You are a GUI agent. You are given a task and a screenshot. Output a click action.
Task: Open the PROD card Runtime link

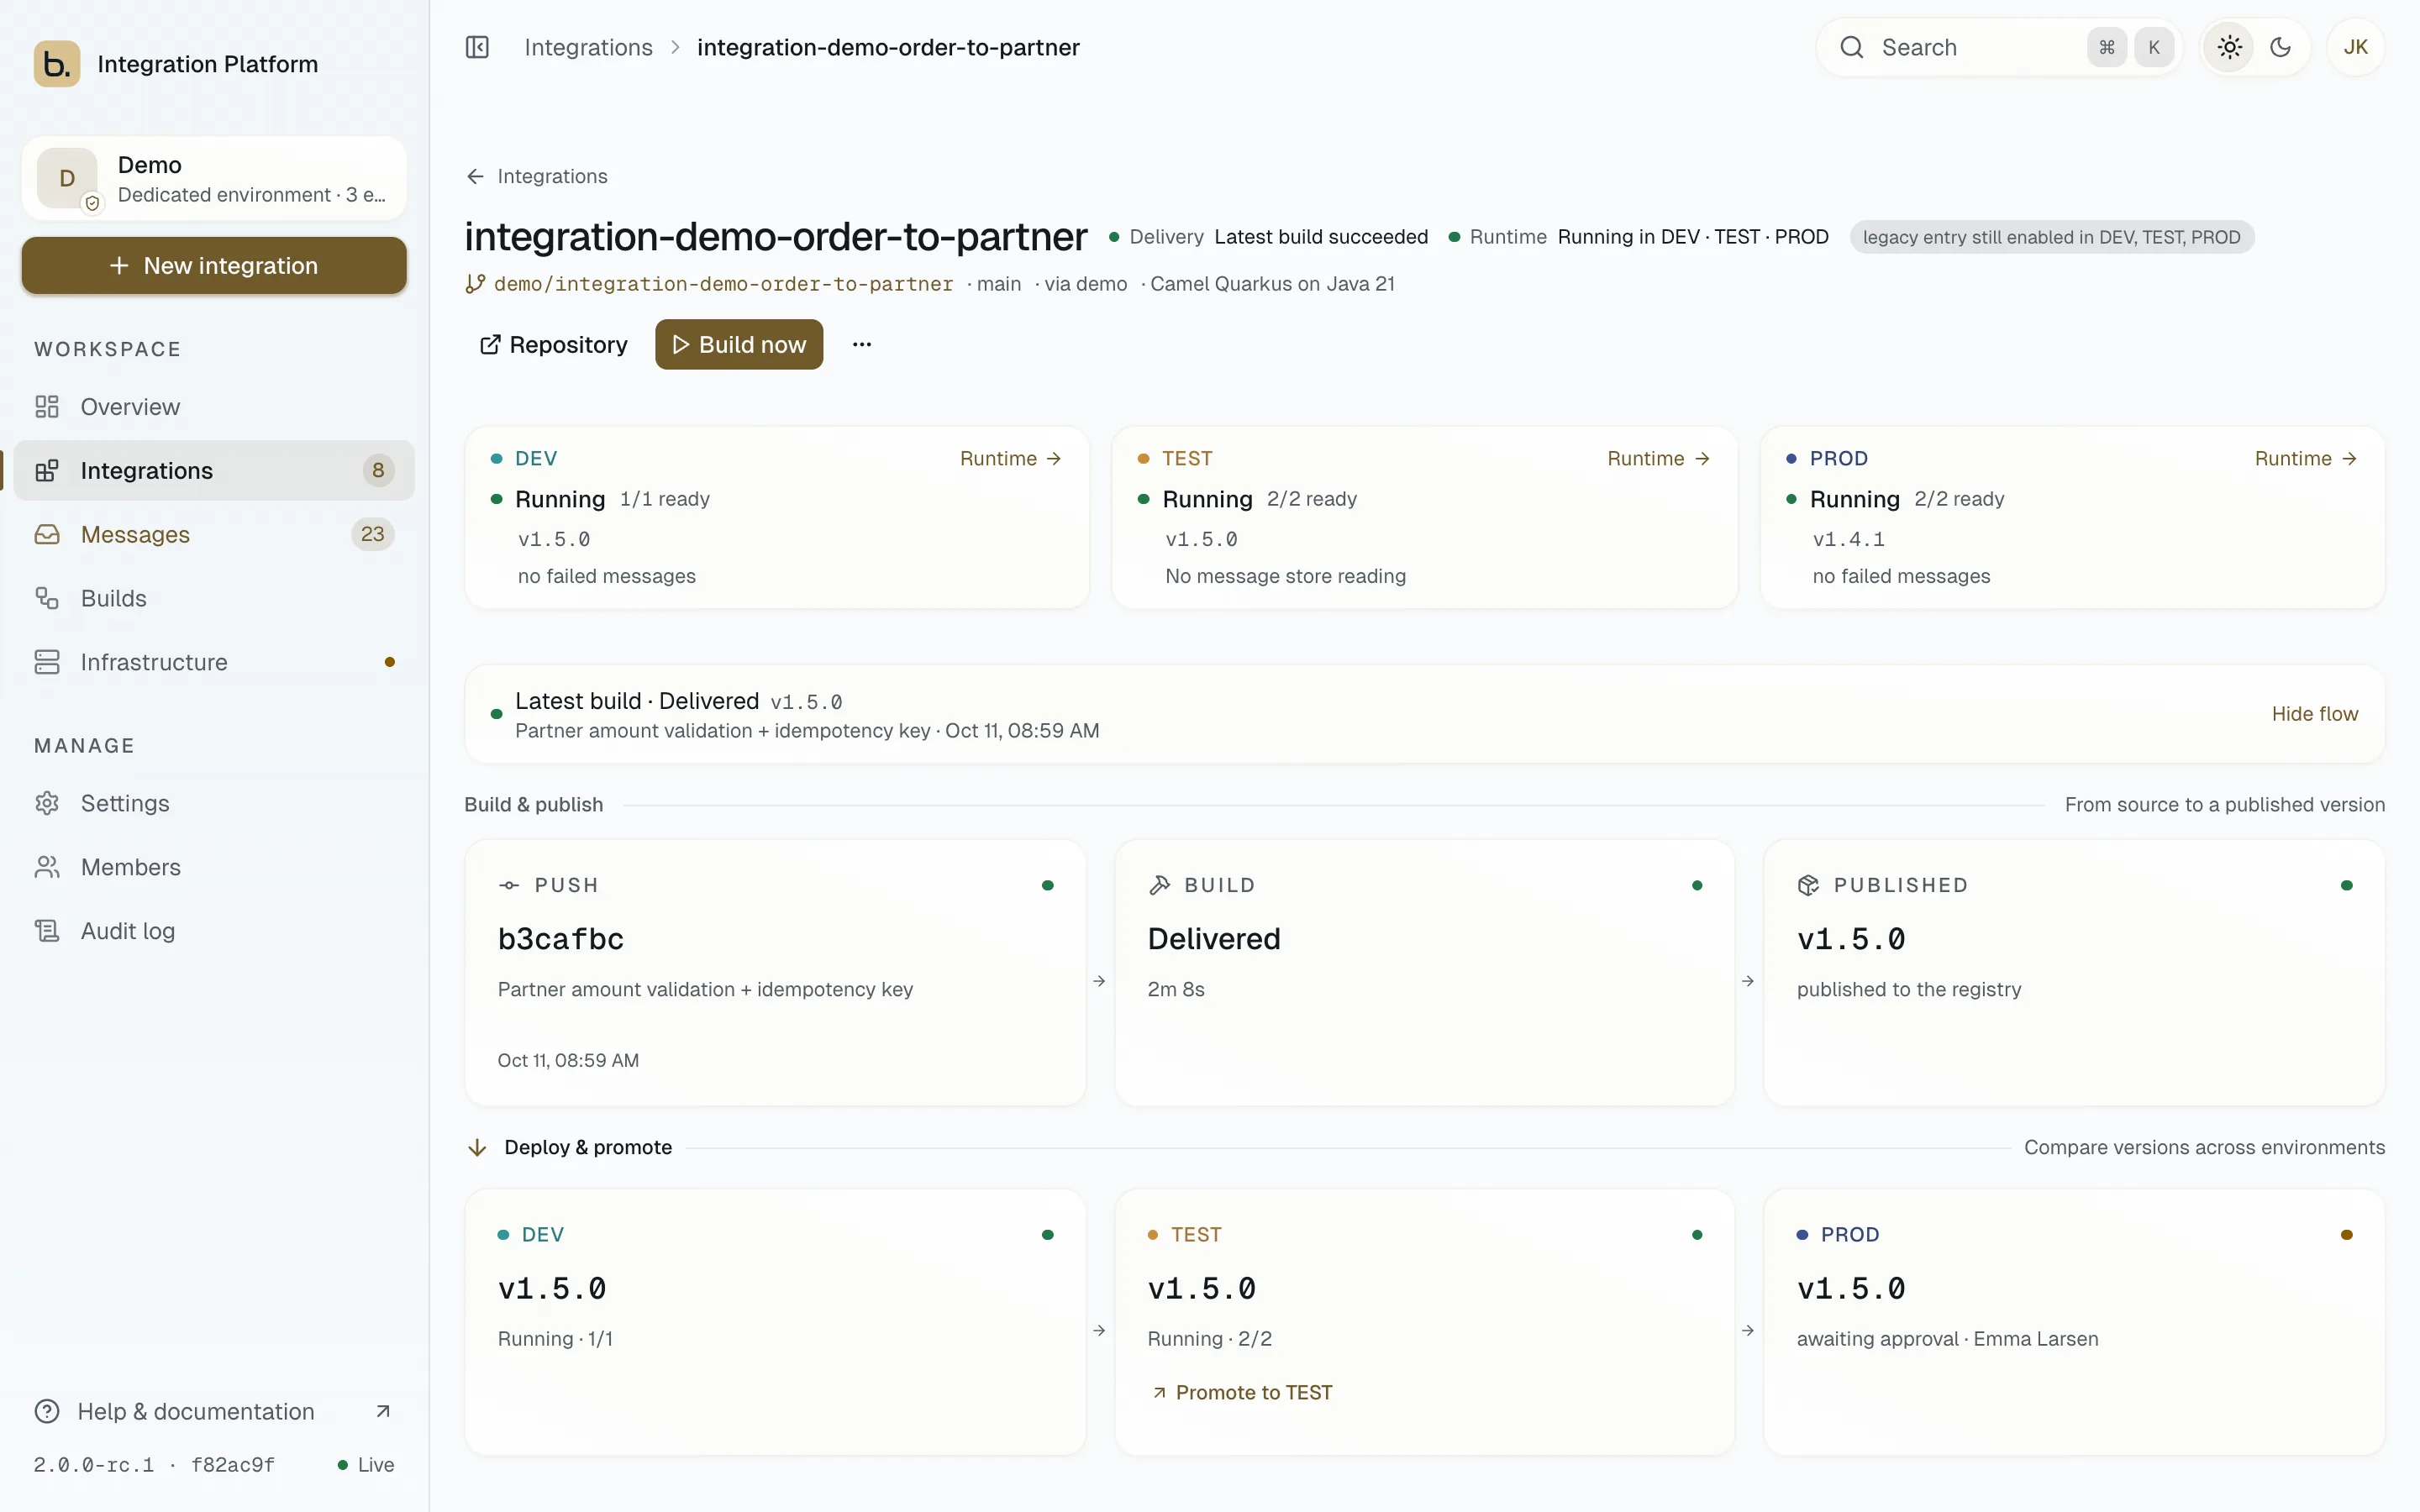click(x=2305, y=458)
